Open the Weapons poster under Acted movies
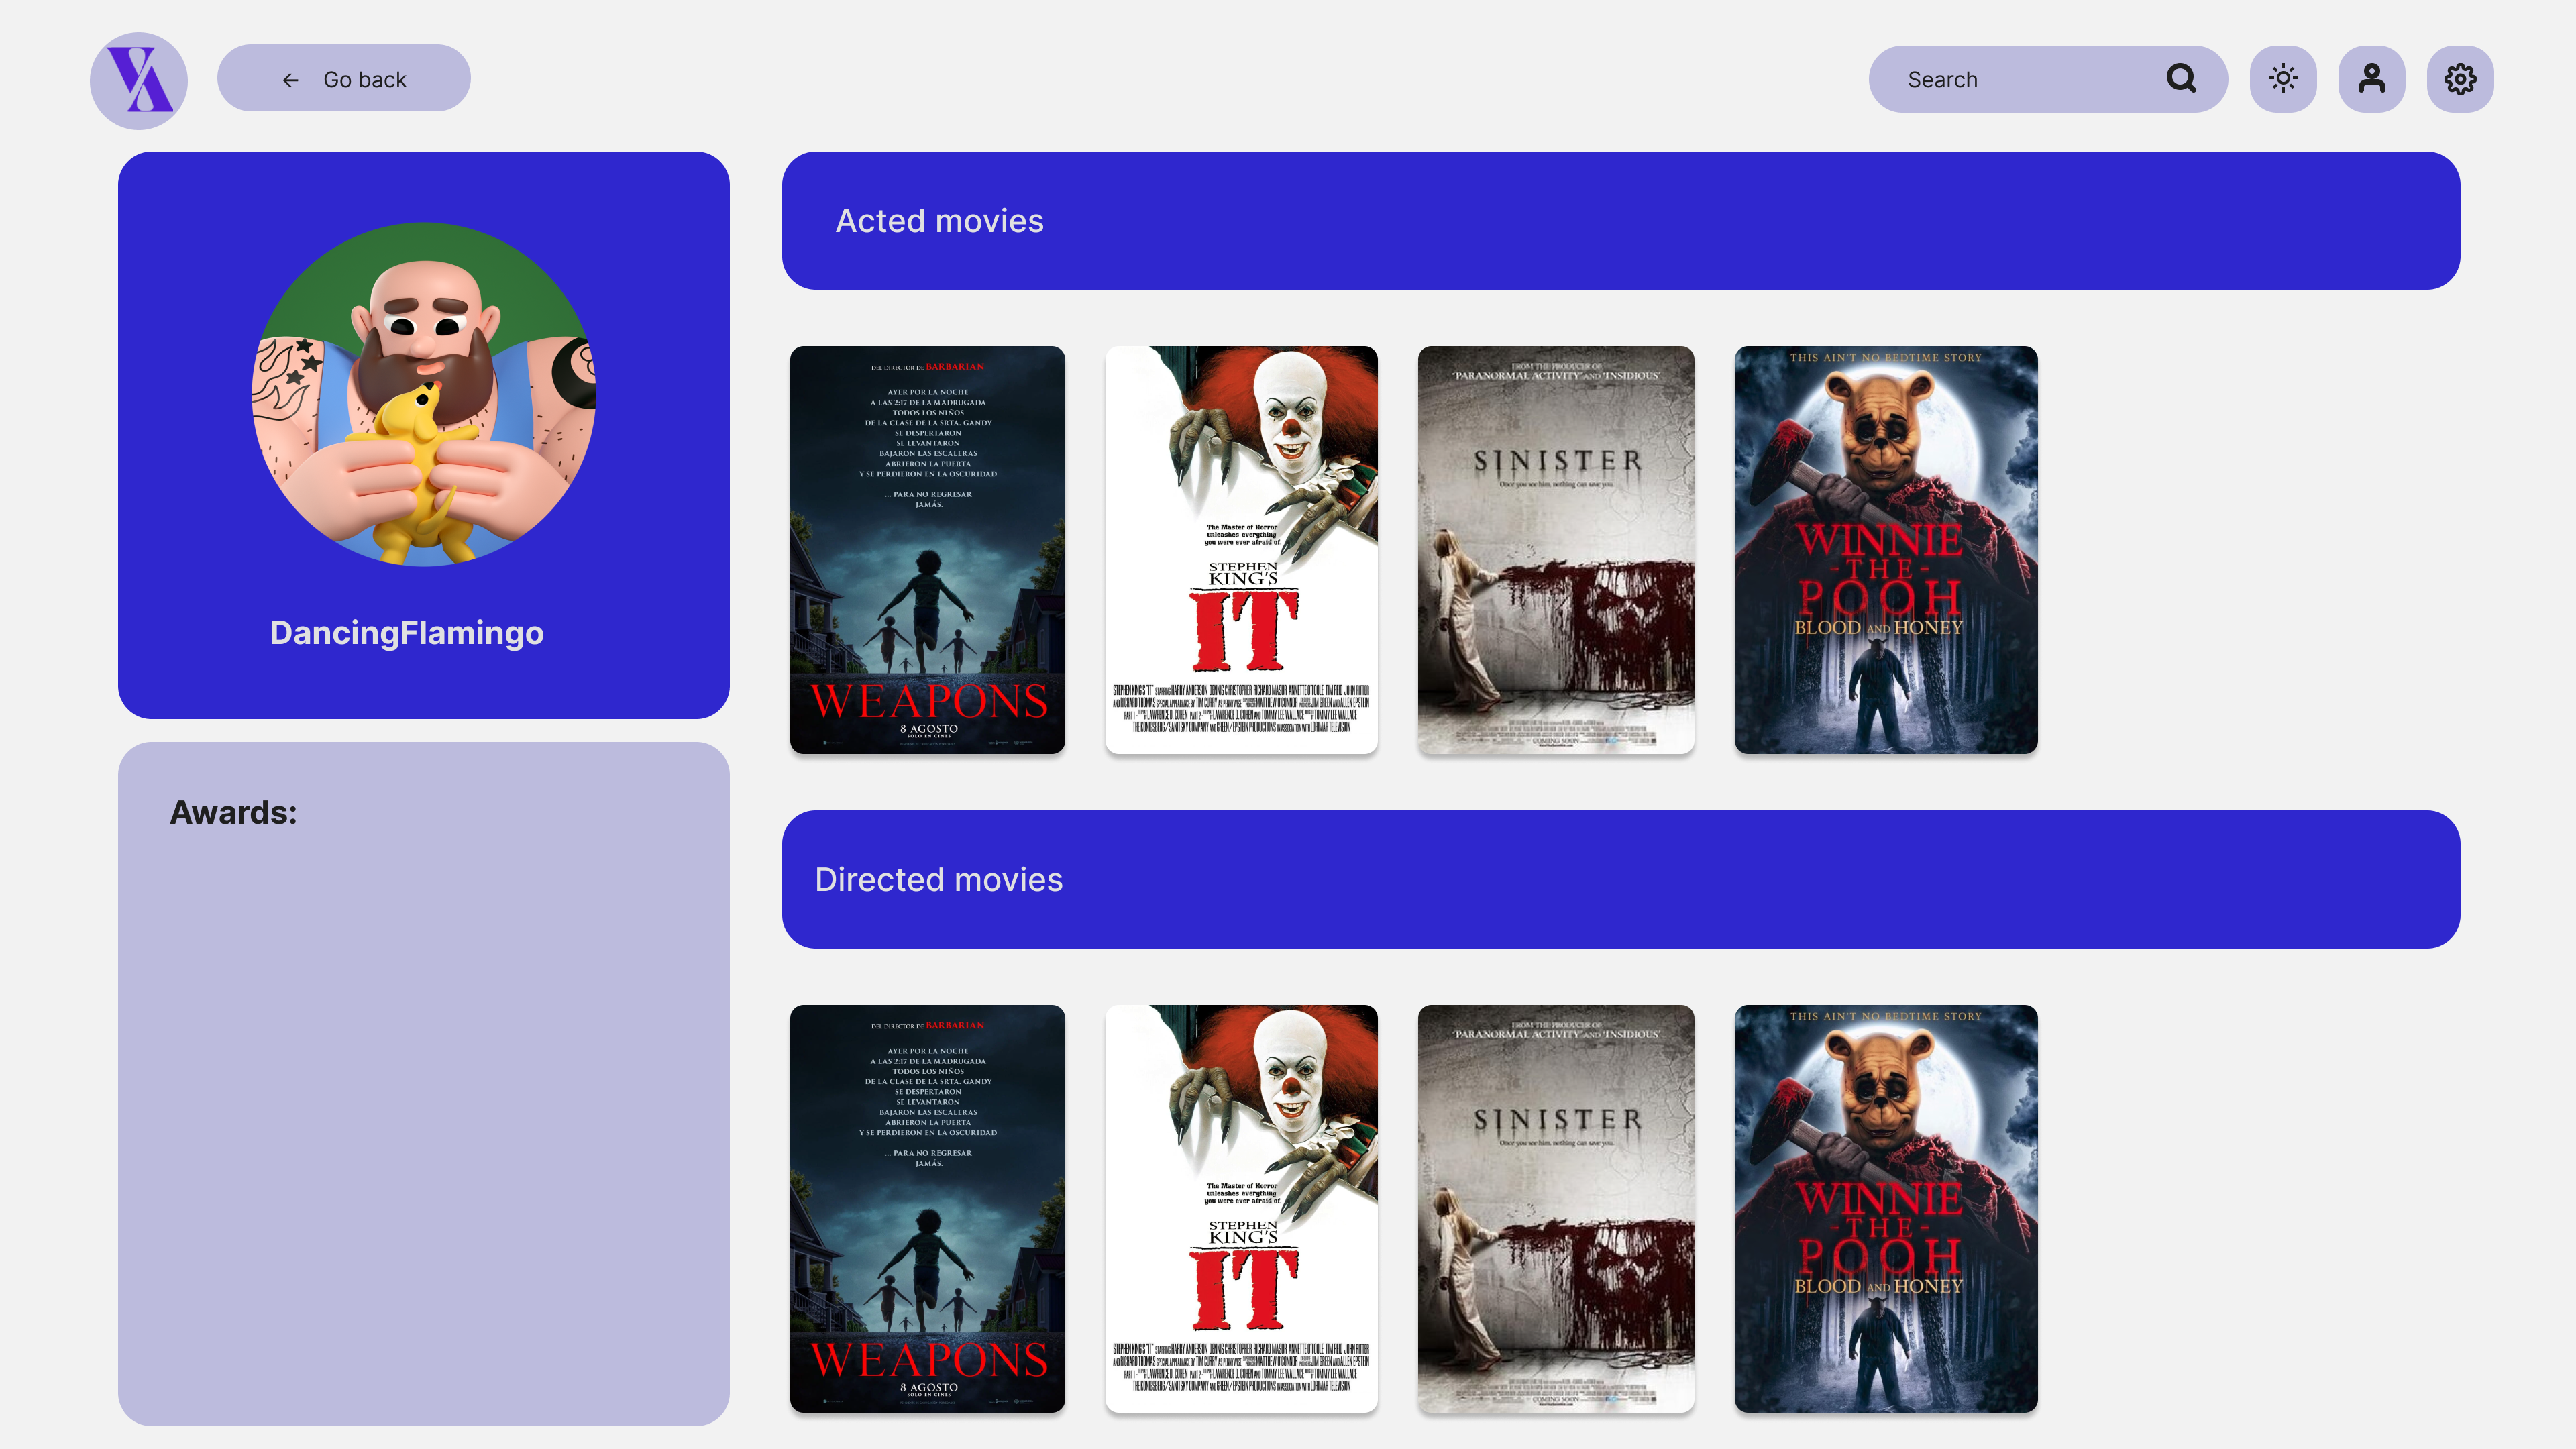 click(x=927, y=550)
